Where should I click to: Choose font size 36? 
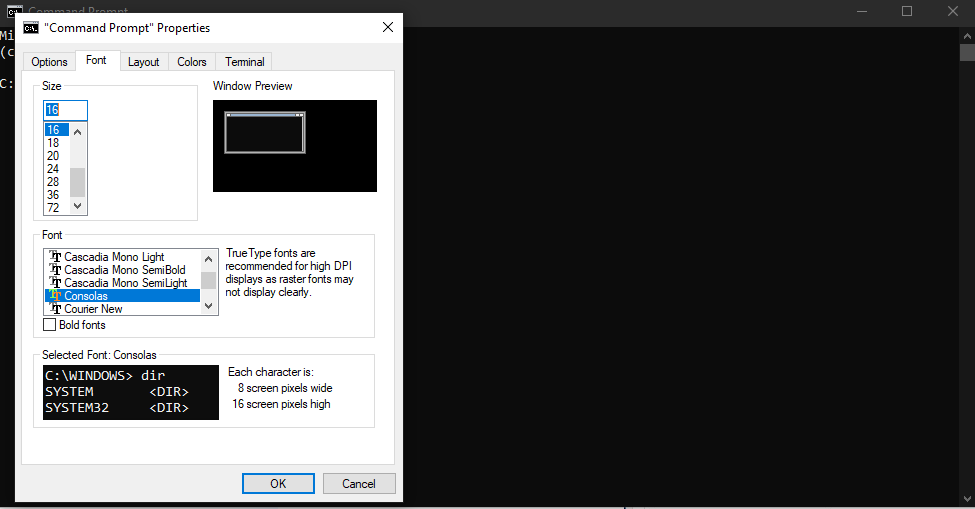57,195
